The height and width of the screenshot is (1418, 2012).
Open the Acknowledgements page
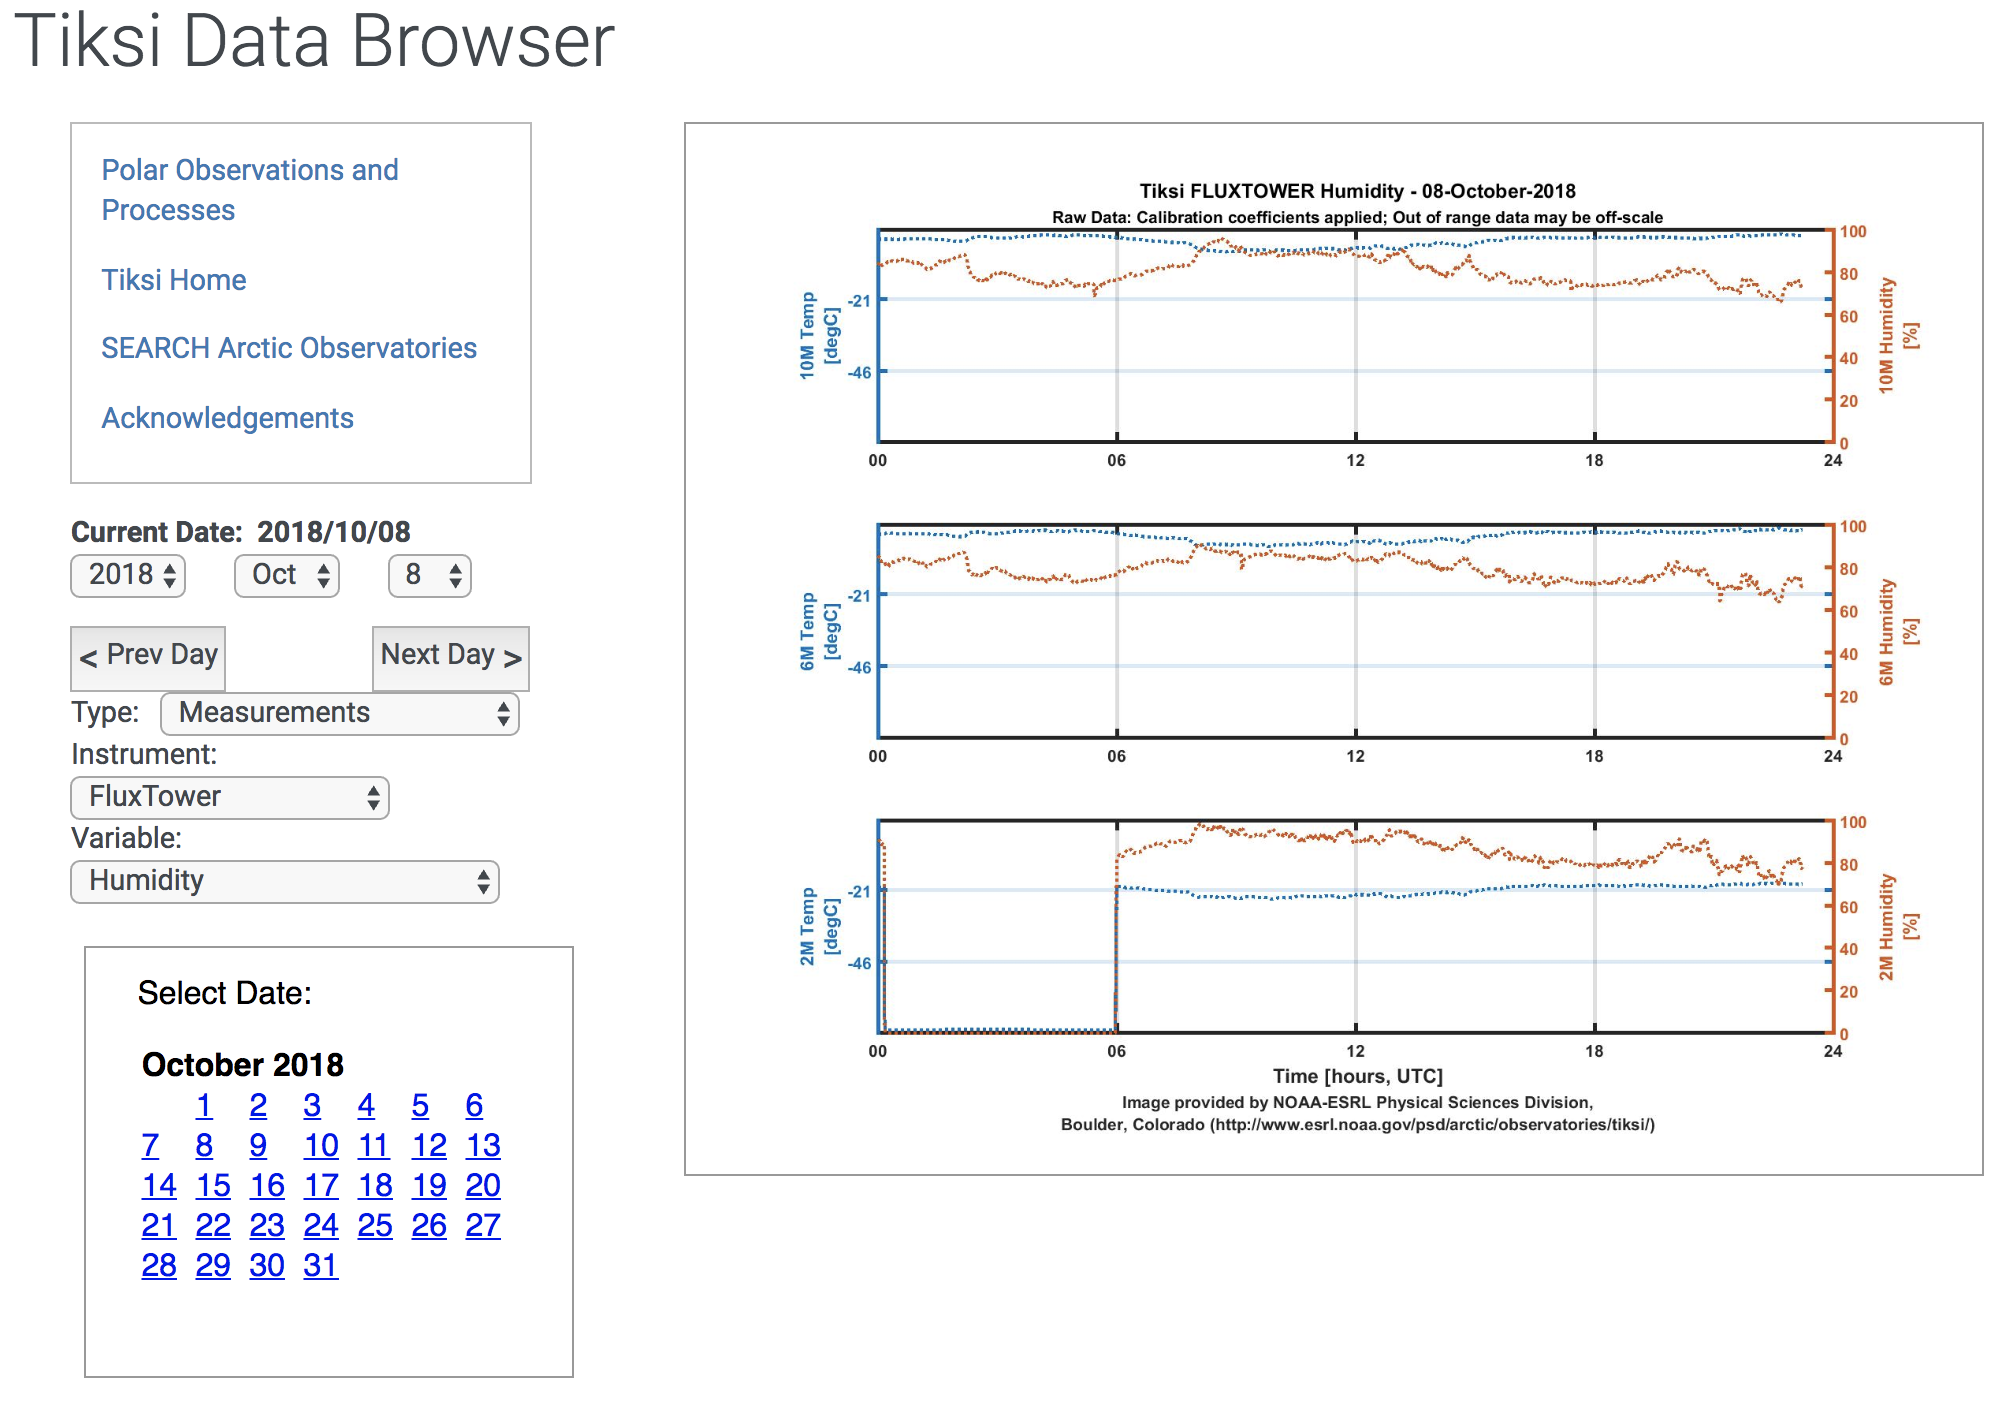point(228,418)
